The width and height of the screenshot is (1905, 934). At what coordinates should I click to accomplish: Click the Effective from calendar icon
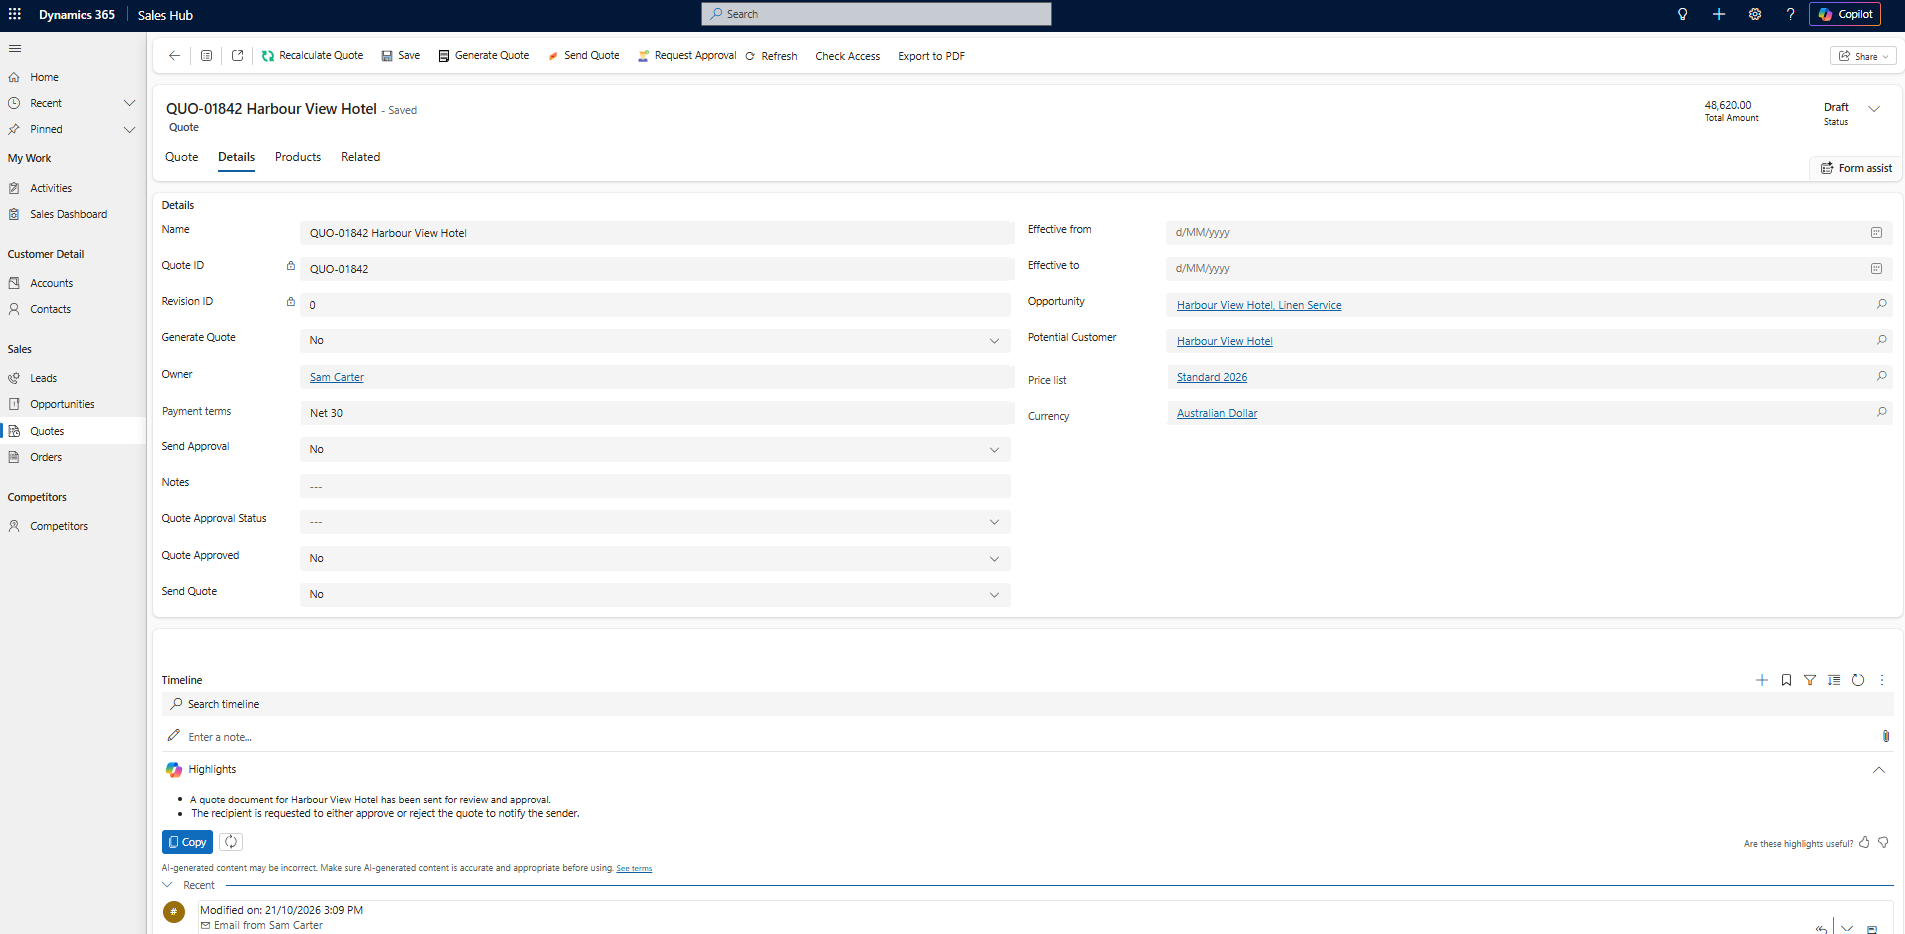(1876, 233)
